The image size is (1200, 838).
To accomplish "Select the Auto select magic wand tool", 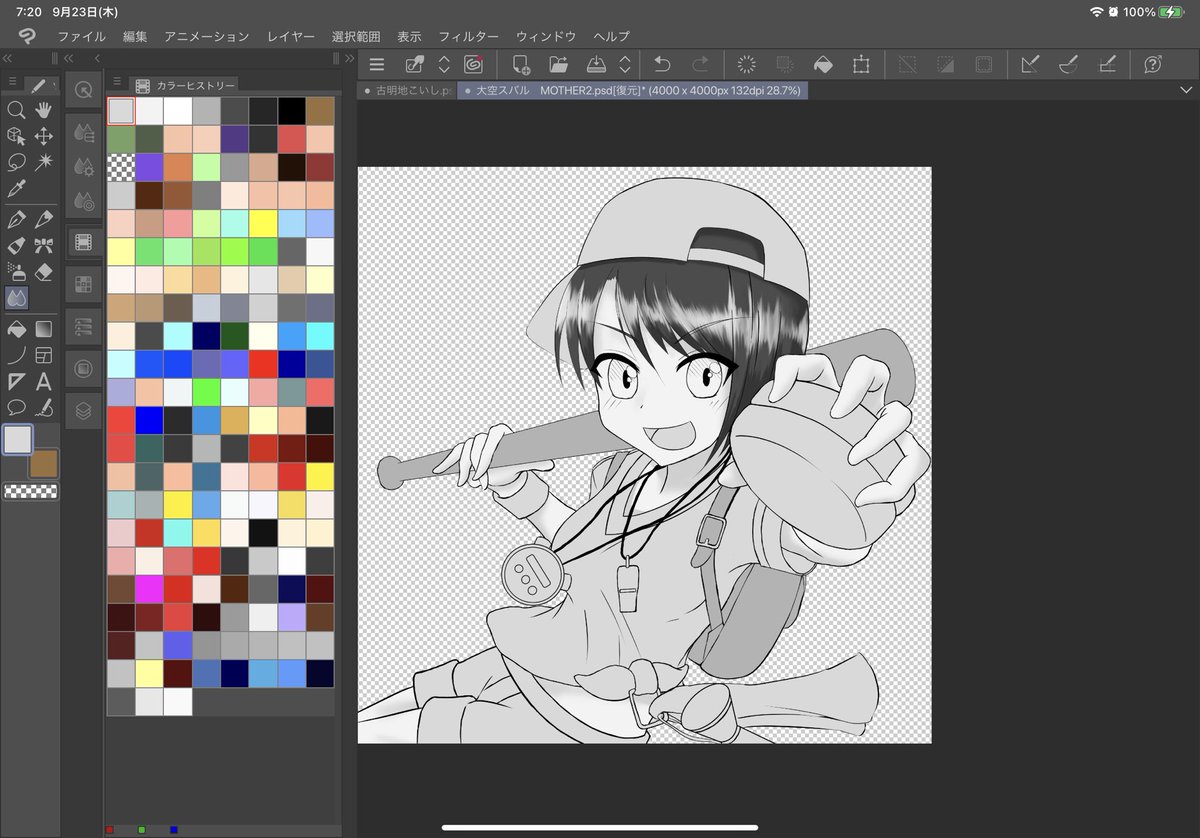I will pyautogui.click(x=44, y=162).
